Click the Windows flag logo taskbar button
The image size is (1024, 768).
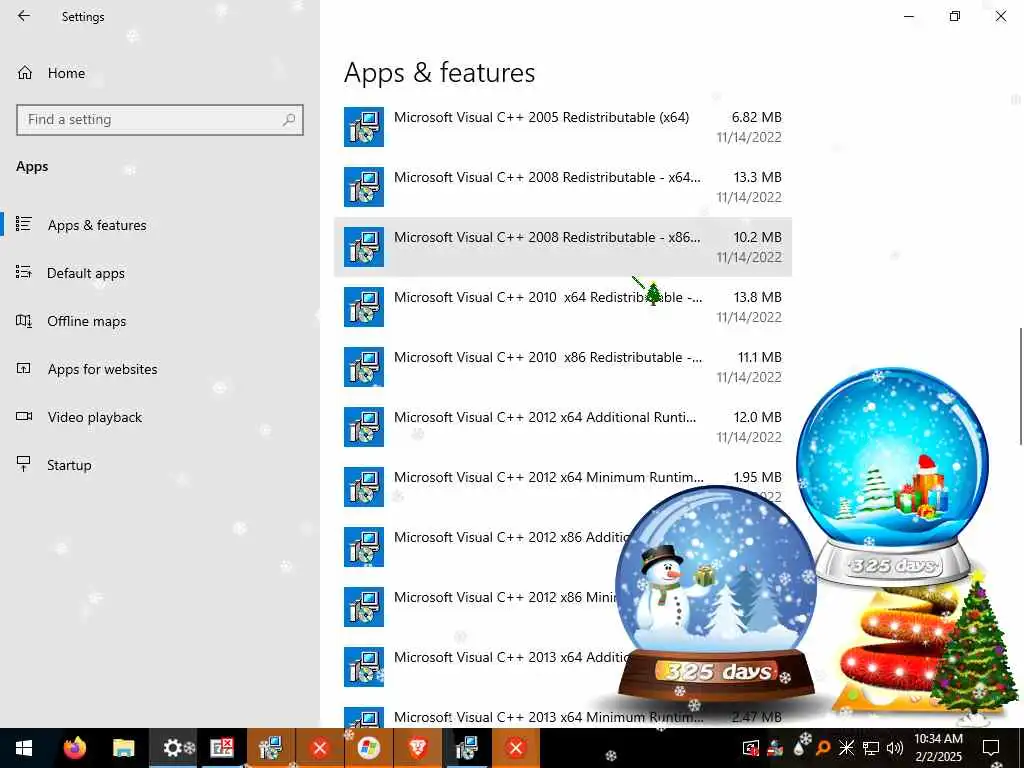[x=369, y=748]
